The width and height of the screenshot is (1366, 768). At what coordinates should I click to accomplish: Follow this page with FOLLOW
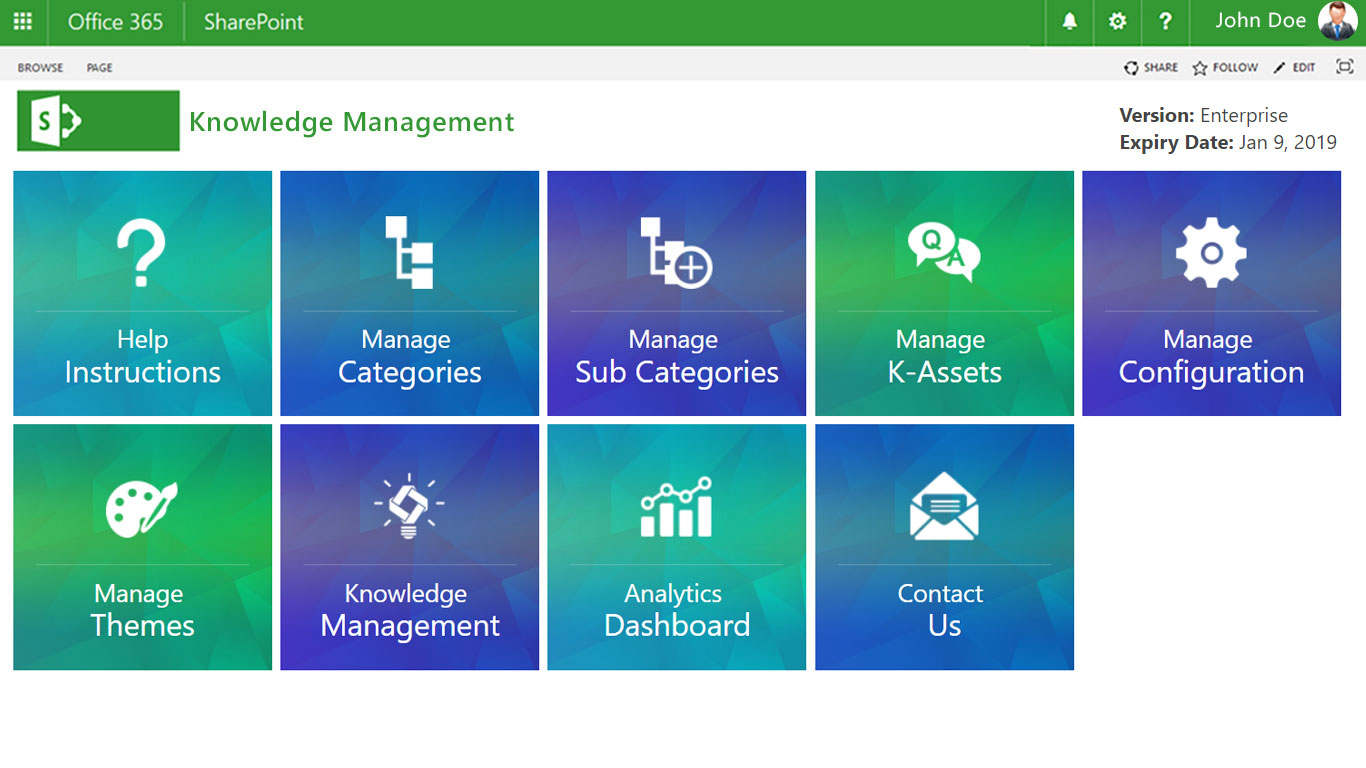[1224, 67]
